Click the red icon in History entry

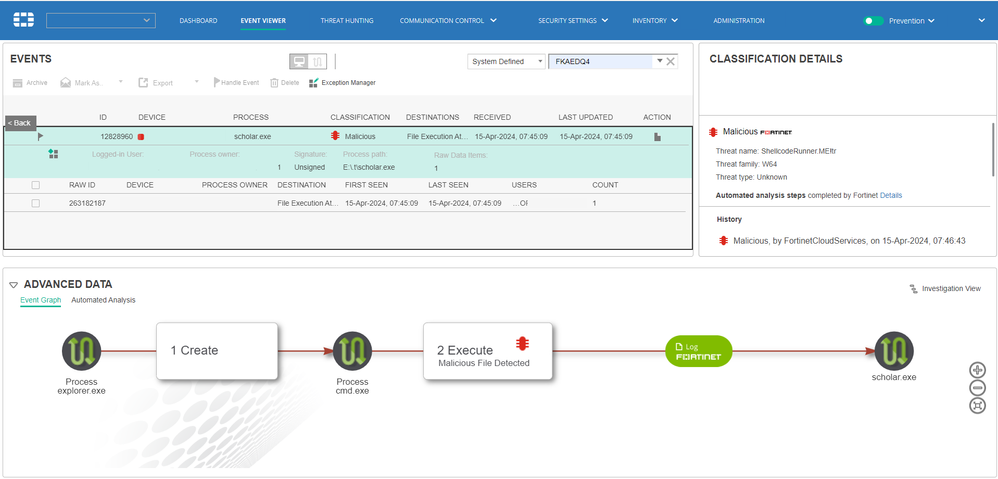[723, 241]
